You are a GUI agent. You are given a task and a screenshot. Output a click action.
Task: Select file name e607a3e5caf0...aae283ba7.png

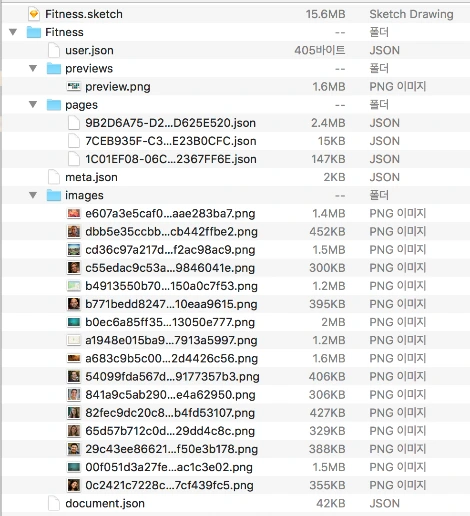click(170, 214)
